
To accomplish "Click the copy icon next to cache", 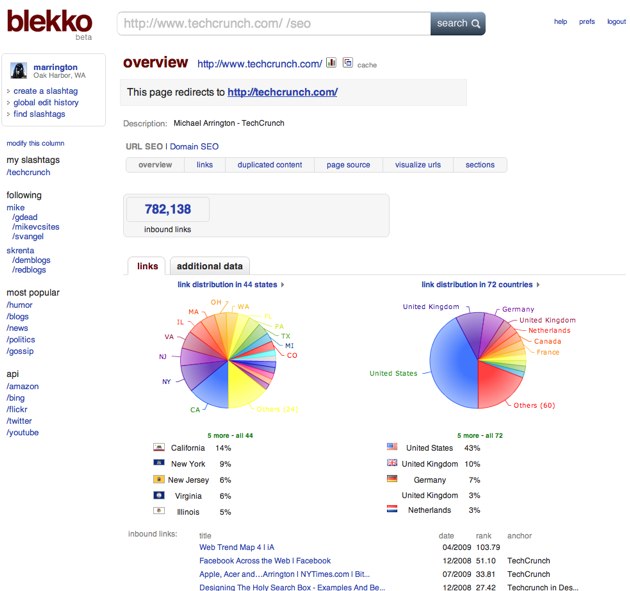I will click(348, 63).
